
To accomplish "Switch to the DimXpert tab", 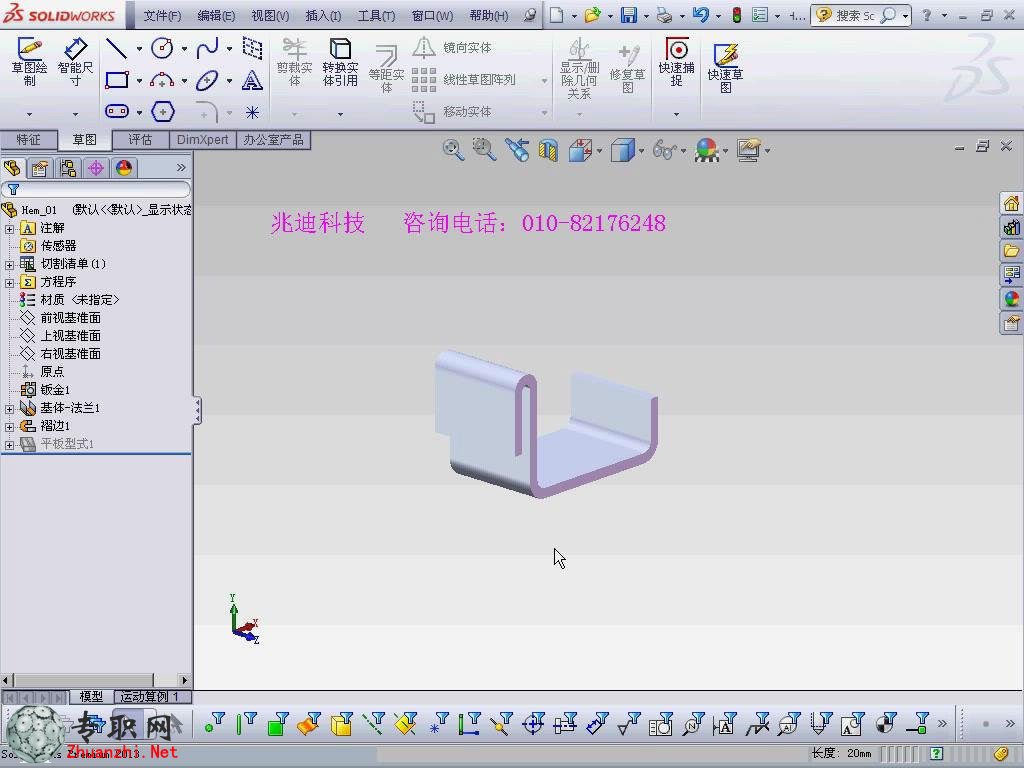I will coord(202,140).
